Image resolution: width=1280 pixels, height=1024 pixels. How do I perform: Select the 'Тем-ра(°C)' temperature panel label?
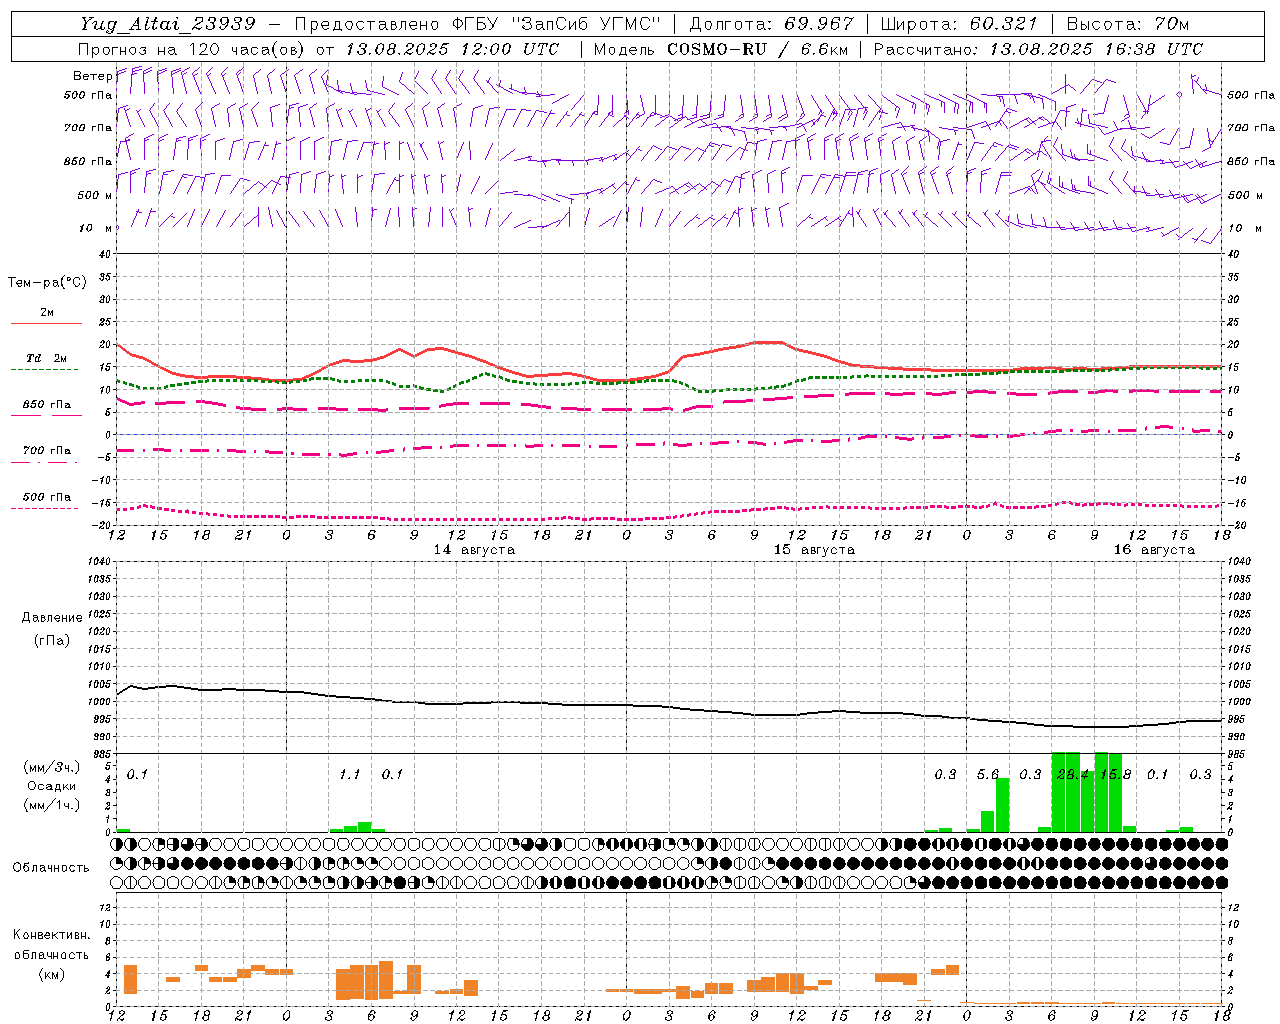47,283
